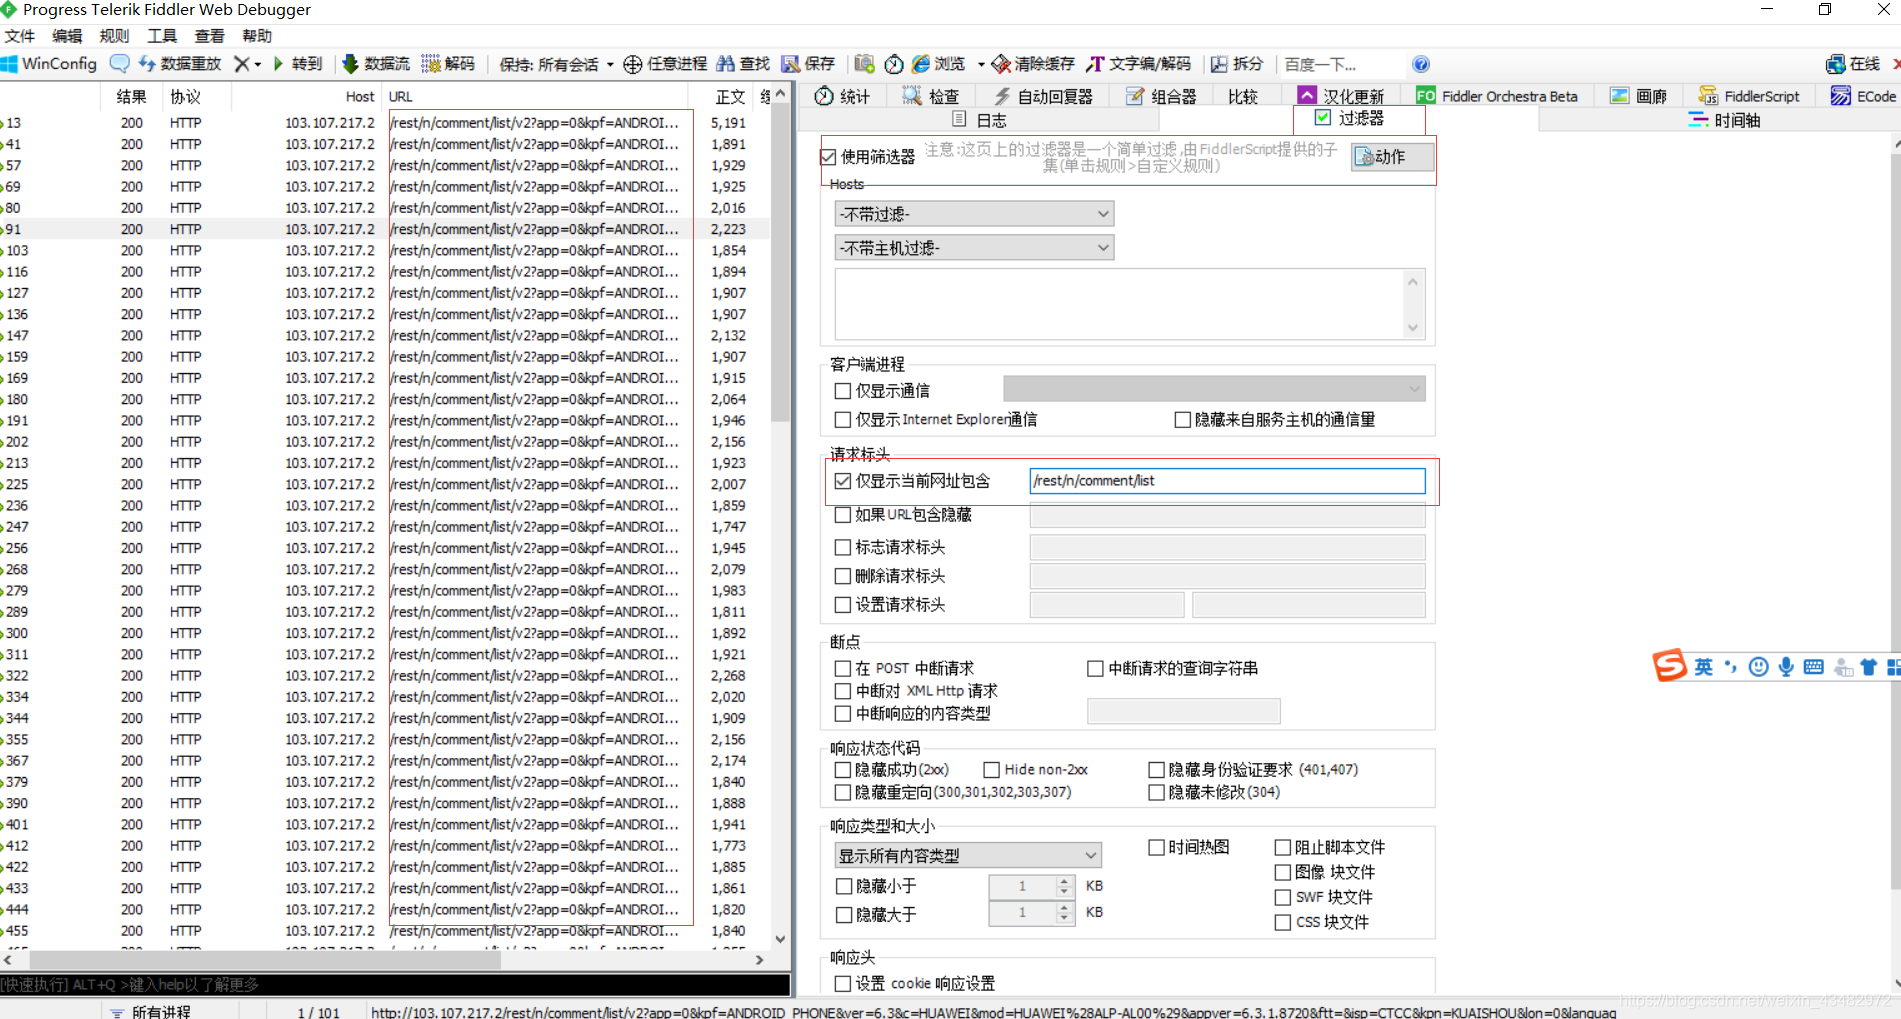Open the Keep: All sessions (保持) dropdown
This screenshot has height=1019, width=1901.
[556, 64]
